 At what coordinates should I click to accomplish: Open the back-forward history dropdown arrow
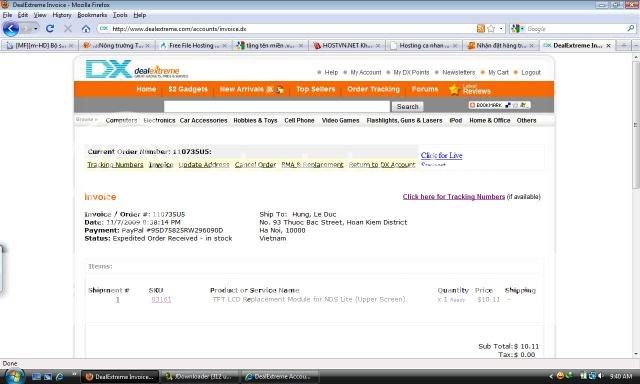(36, 29)
